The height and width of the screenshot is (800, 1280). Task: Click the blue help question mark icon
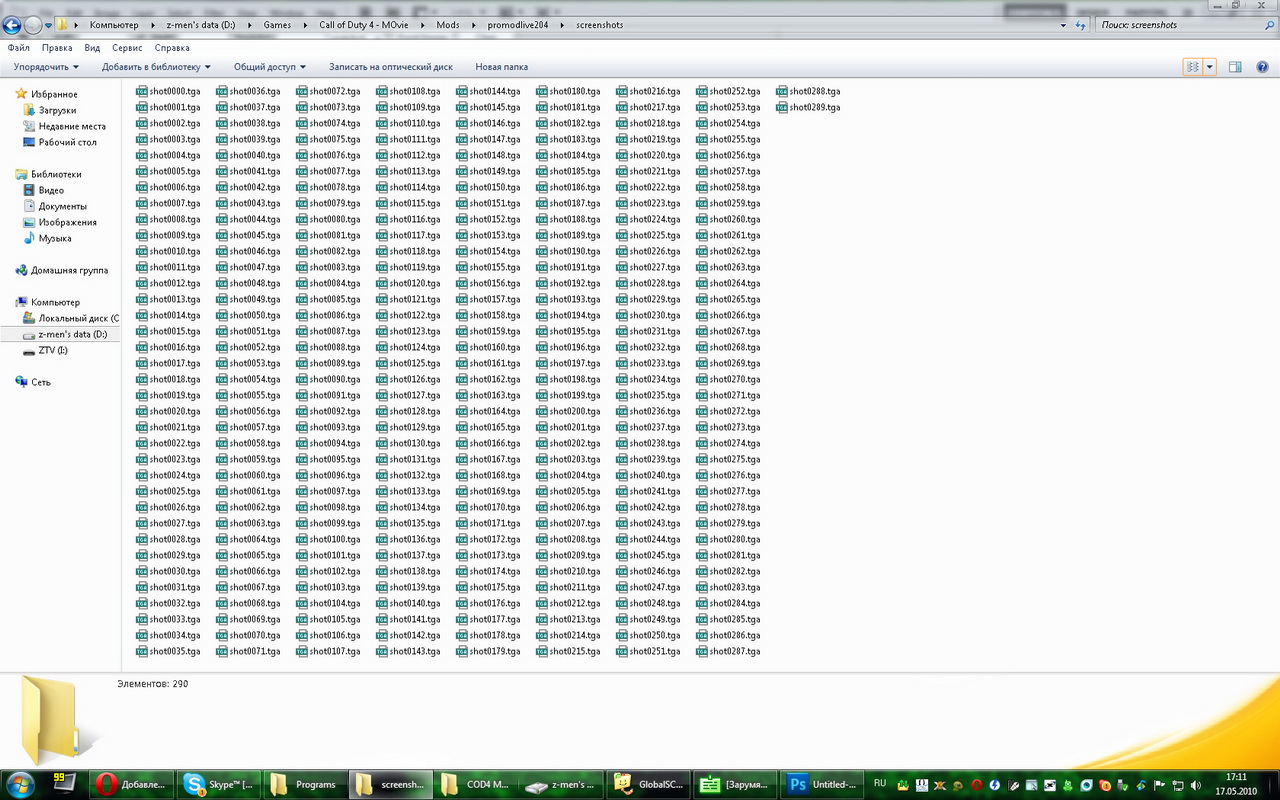point(1262,67)
